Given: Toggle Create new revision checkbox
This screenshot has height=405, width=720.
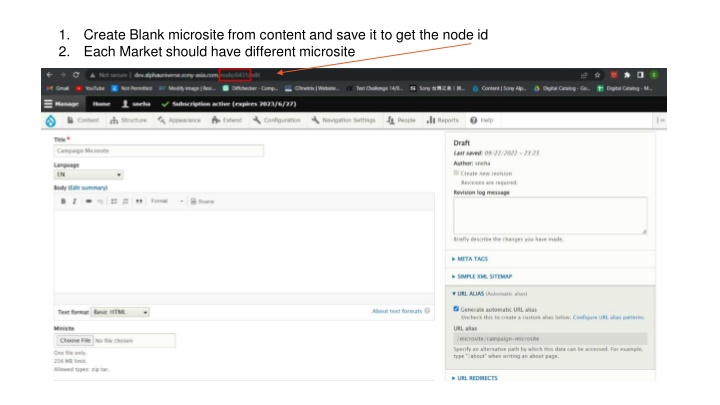Looking at the screenshot, I should point(456,173).
